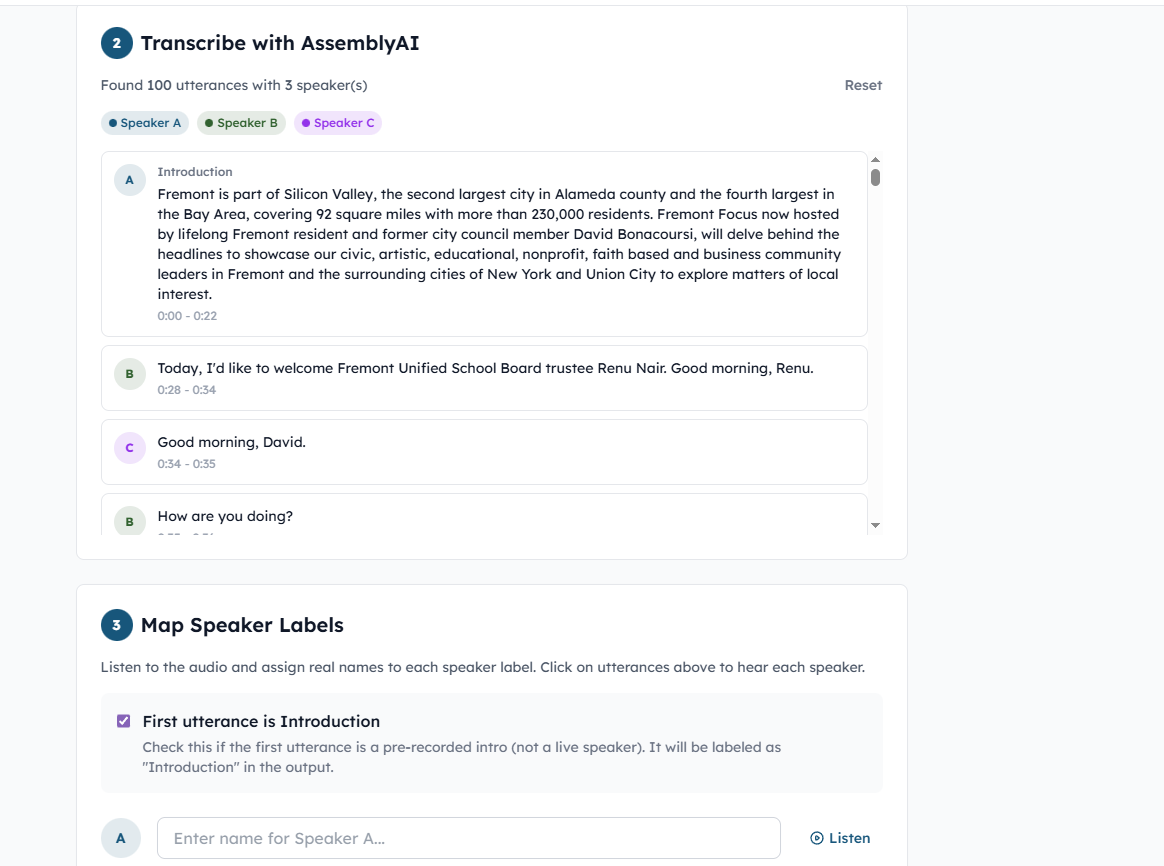Click the step 2 number badge
This screenshot has height=866, width=1164.
117,43
